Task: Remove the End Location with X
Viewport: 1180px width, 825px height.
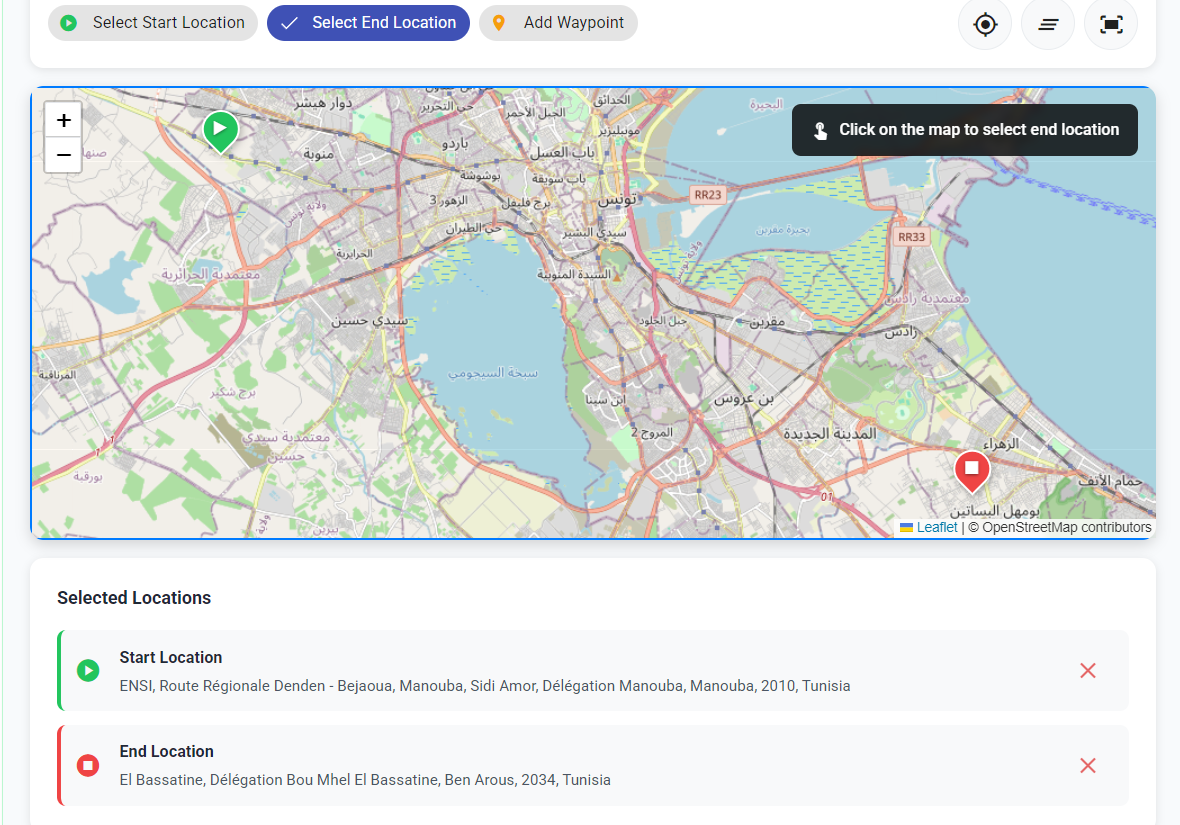Action: pyautogui.click(x=1088, y=765)
